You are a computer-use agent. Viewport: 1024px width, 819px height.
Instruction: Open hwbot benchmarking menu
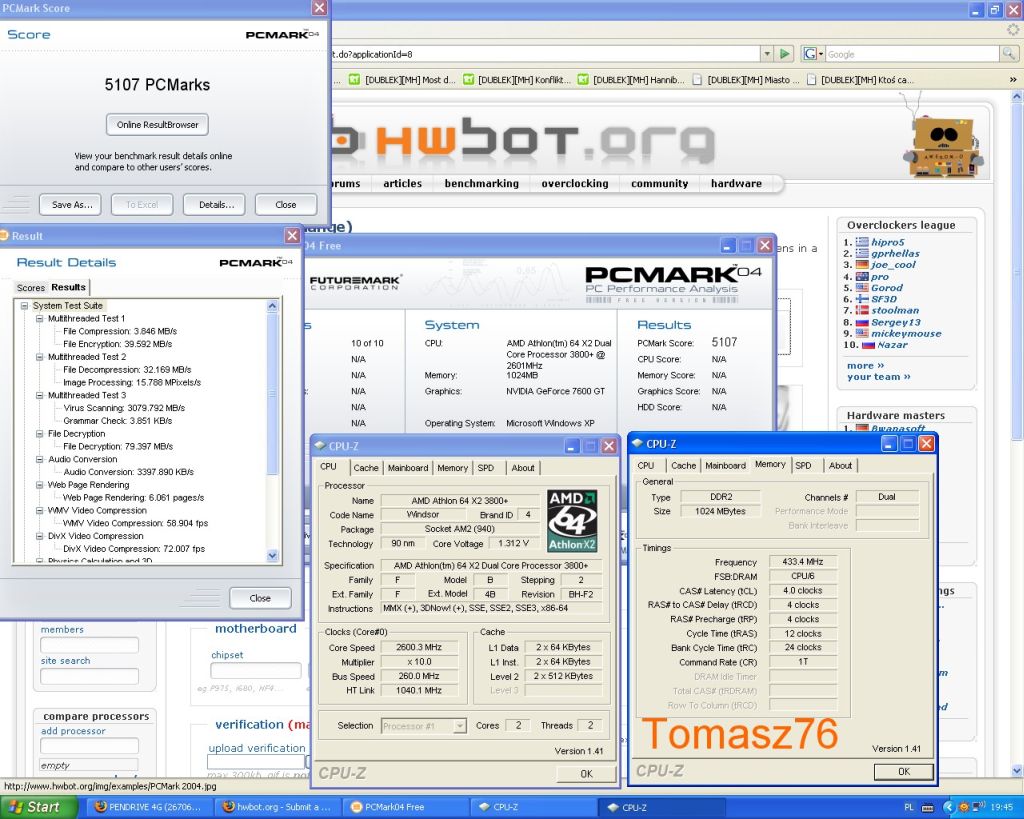coord(481,184)
